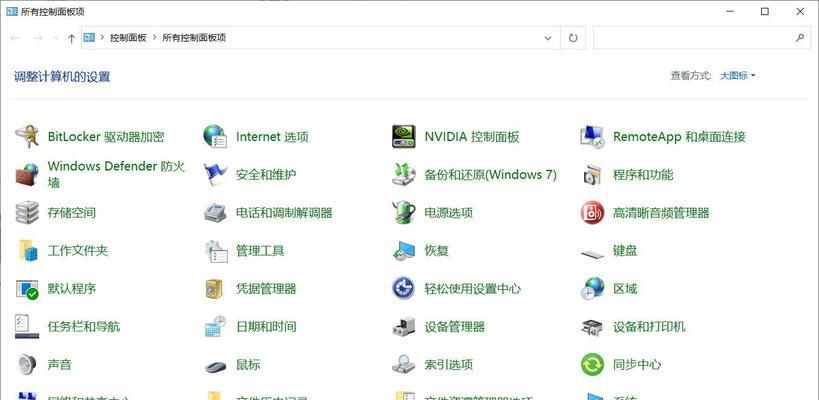Open the 恢复 recovery icon
The height and width of the screenshot is (400, 819).
[x=404, y=251]
